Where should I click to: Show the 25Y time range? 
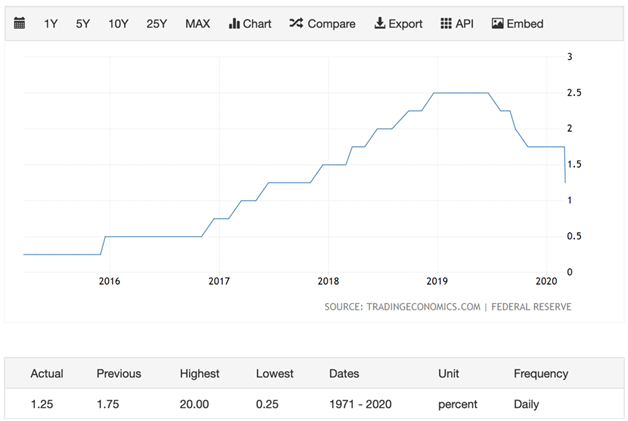[x=157, y=23]
